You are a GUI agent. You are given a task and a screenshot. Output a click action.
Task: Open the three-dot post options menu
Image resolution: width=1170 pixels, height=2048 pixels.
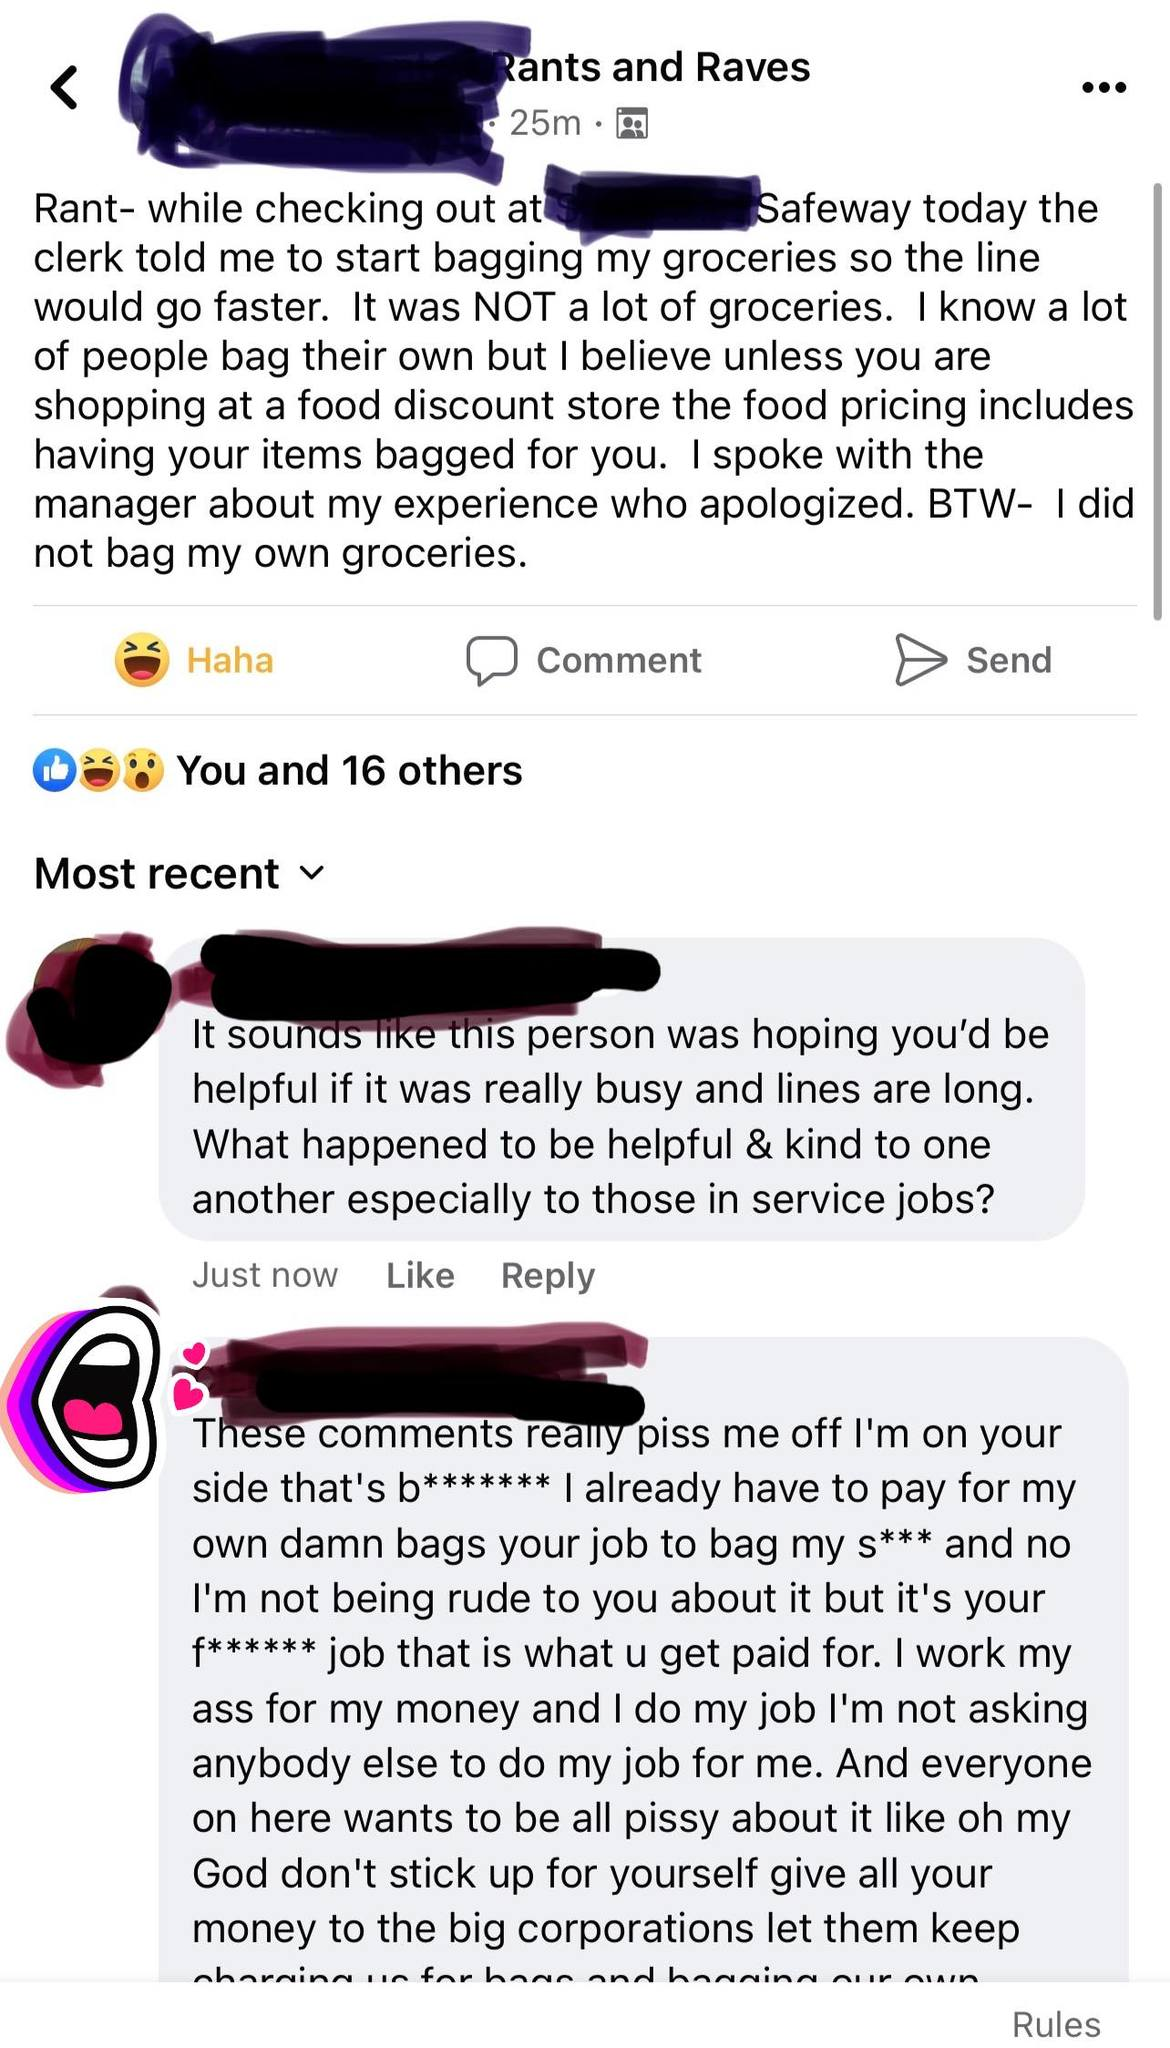[1104, 88]
